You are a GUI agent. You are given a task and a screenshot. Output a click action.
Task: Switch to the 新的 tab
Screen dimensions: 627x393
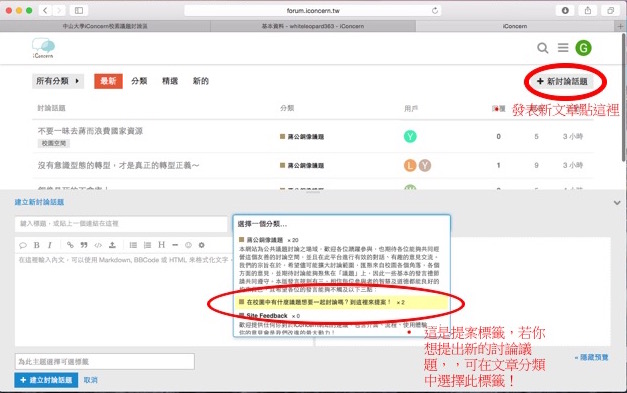click(x=201, y=81)
